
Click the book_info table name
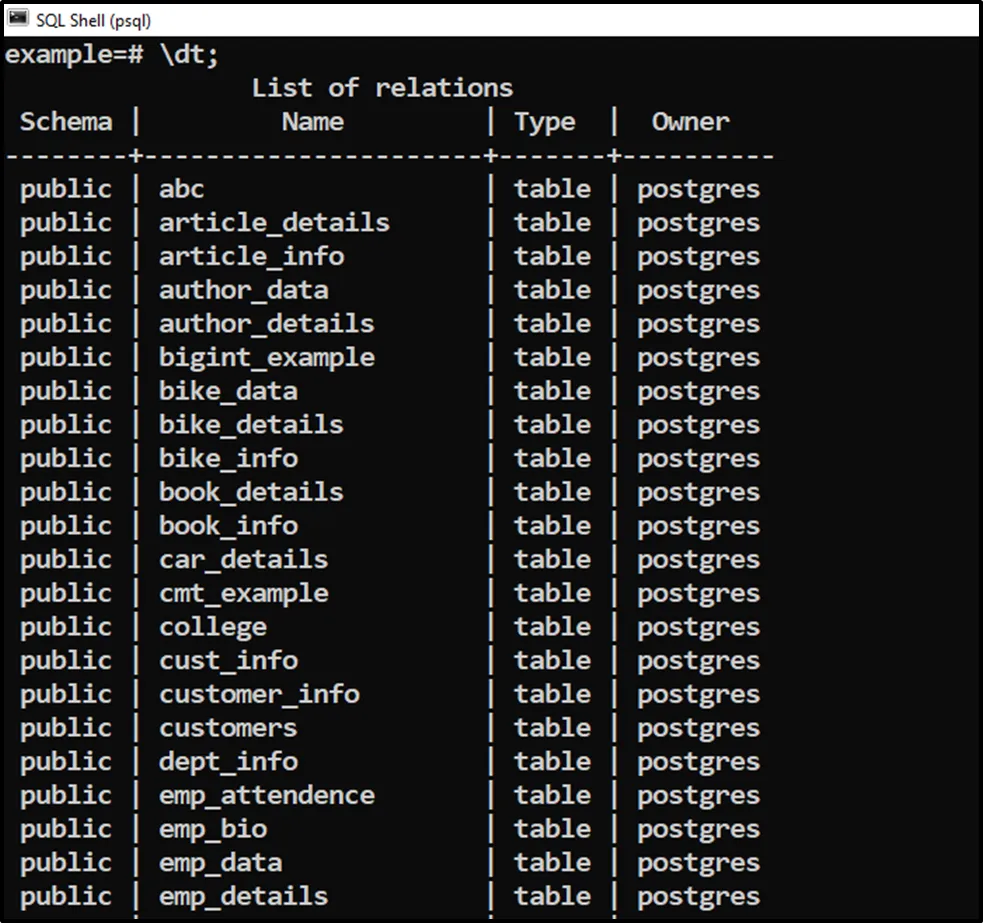pyautogui.click(x=228, y=526)
